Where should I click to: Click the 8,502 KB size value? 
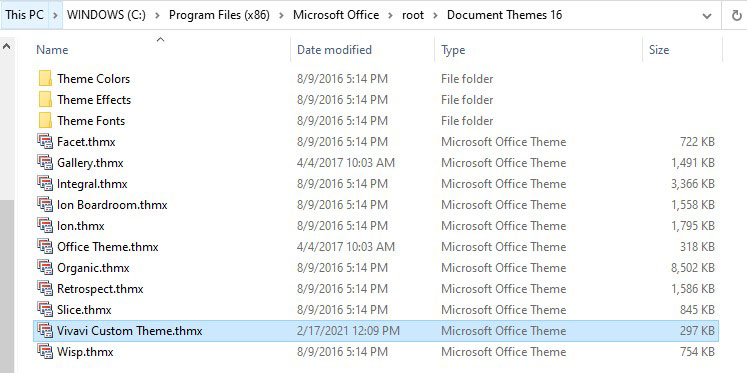pos(693,267)
